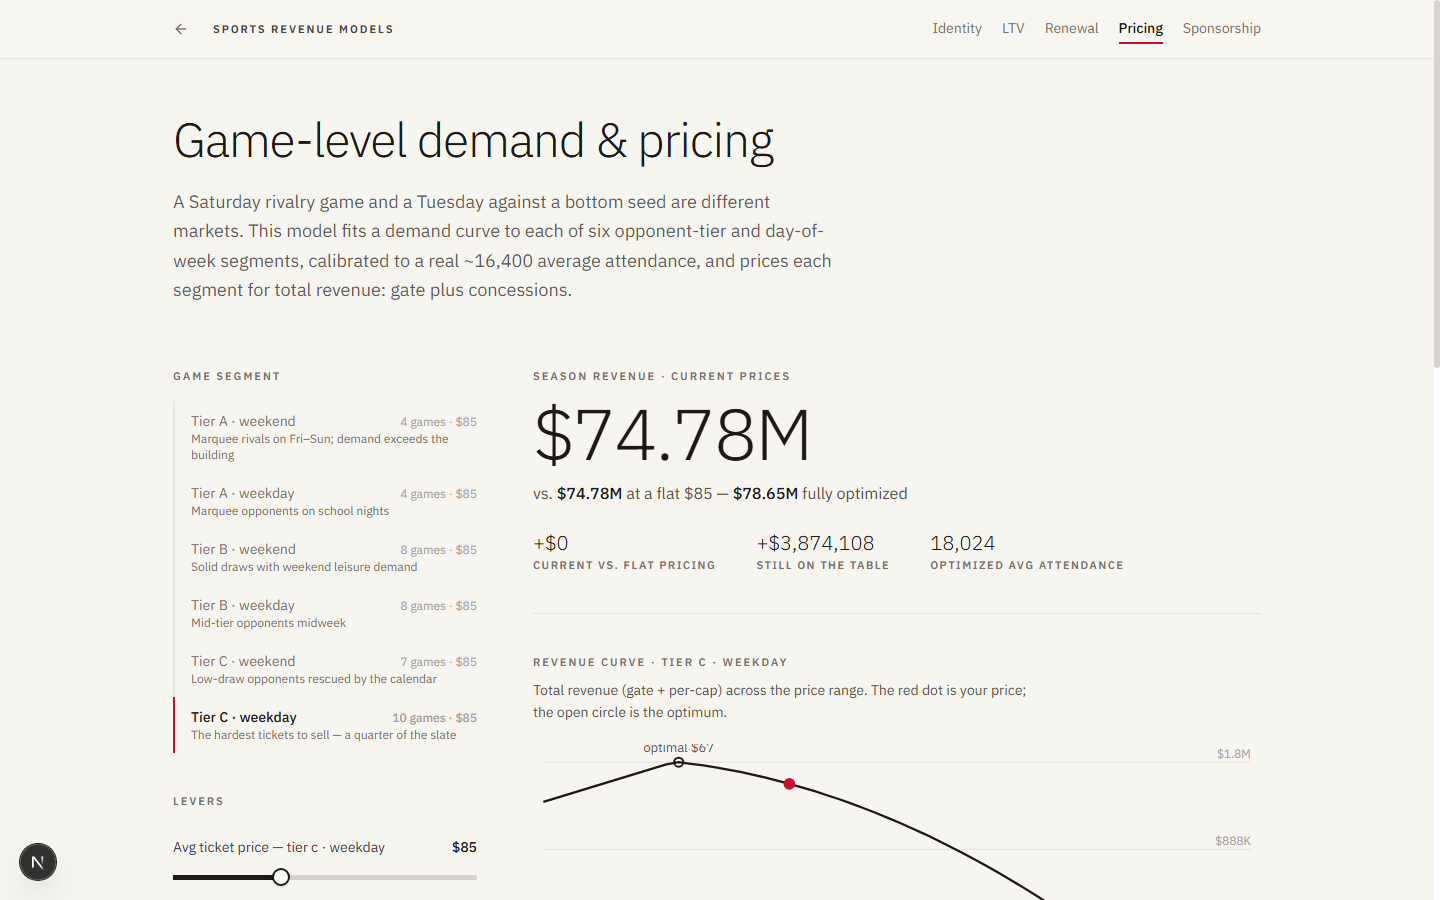Click the GAME SEGMENT section label

[227, 376]
